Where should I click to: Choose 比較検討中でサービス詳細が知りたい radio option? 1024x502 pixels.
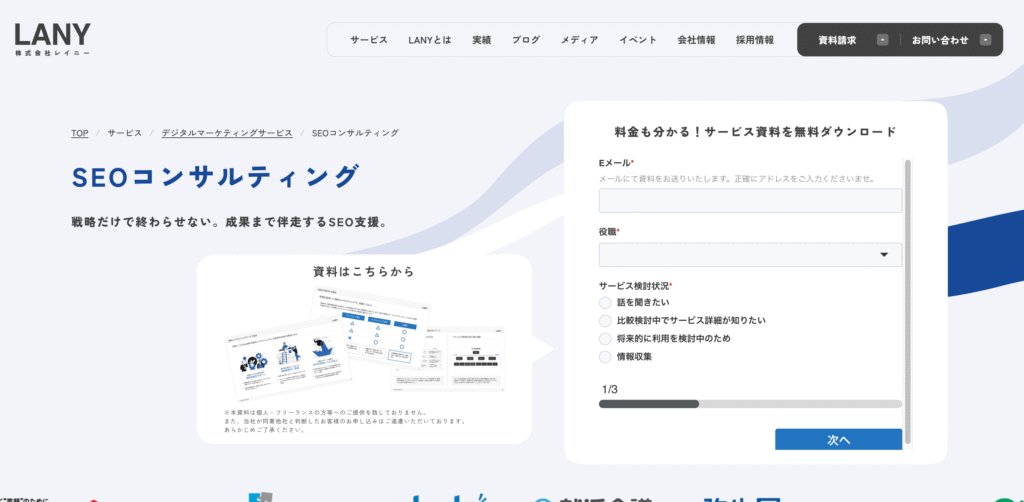[x=605, y=320]
